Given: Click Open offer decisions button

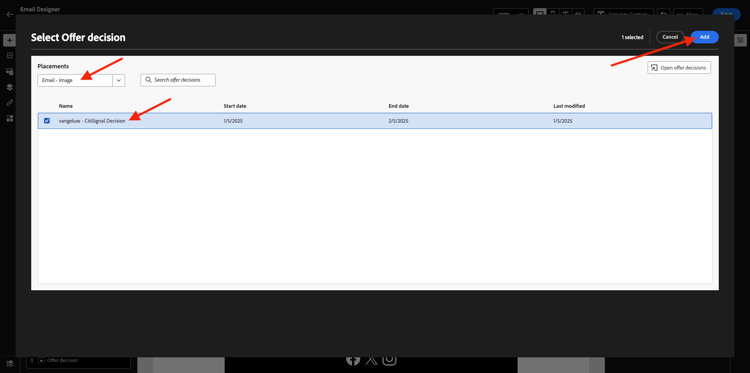Looking at the screenshot, I should pos(679,68).
